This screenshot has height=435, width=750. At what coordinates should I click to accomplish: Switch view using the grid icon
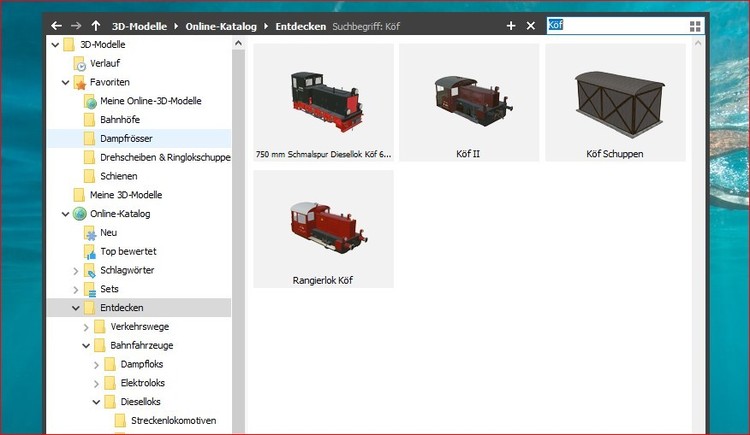pyautogui.click(x=695, y=25)
